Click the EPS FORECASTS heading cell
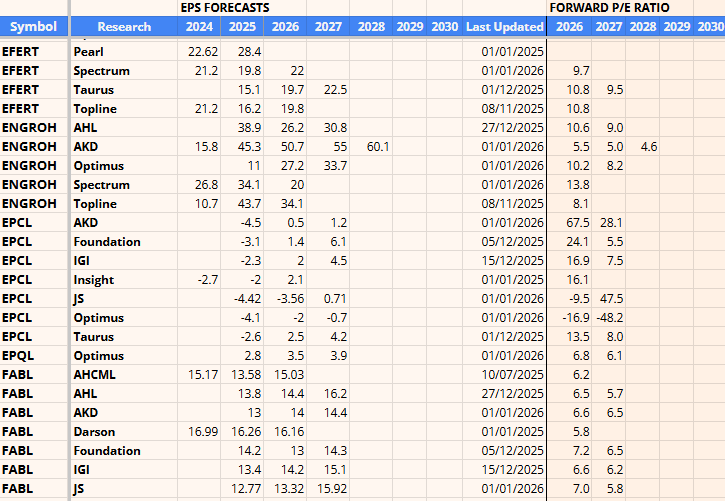 (x=225, y=7)
